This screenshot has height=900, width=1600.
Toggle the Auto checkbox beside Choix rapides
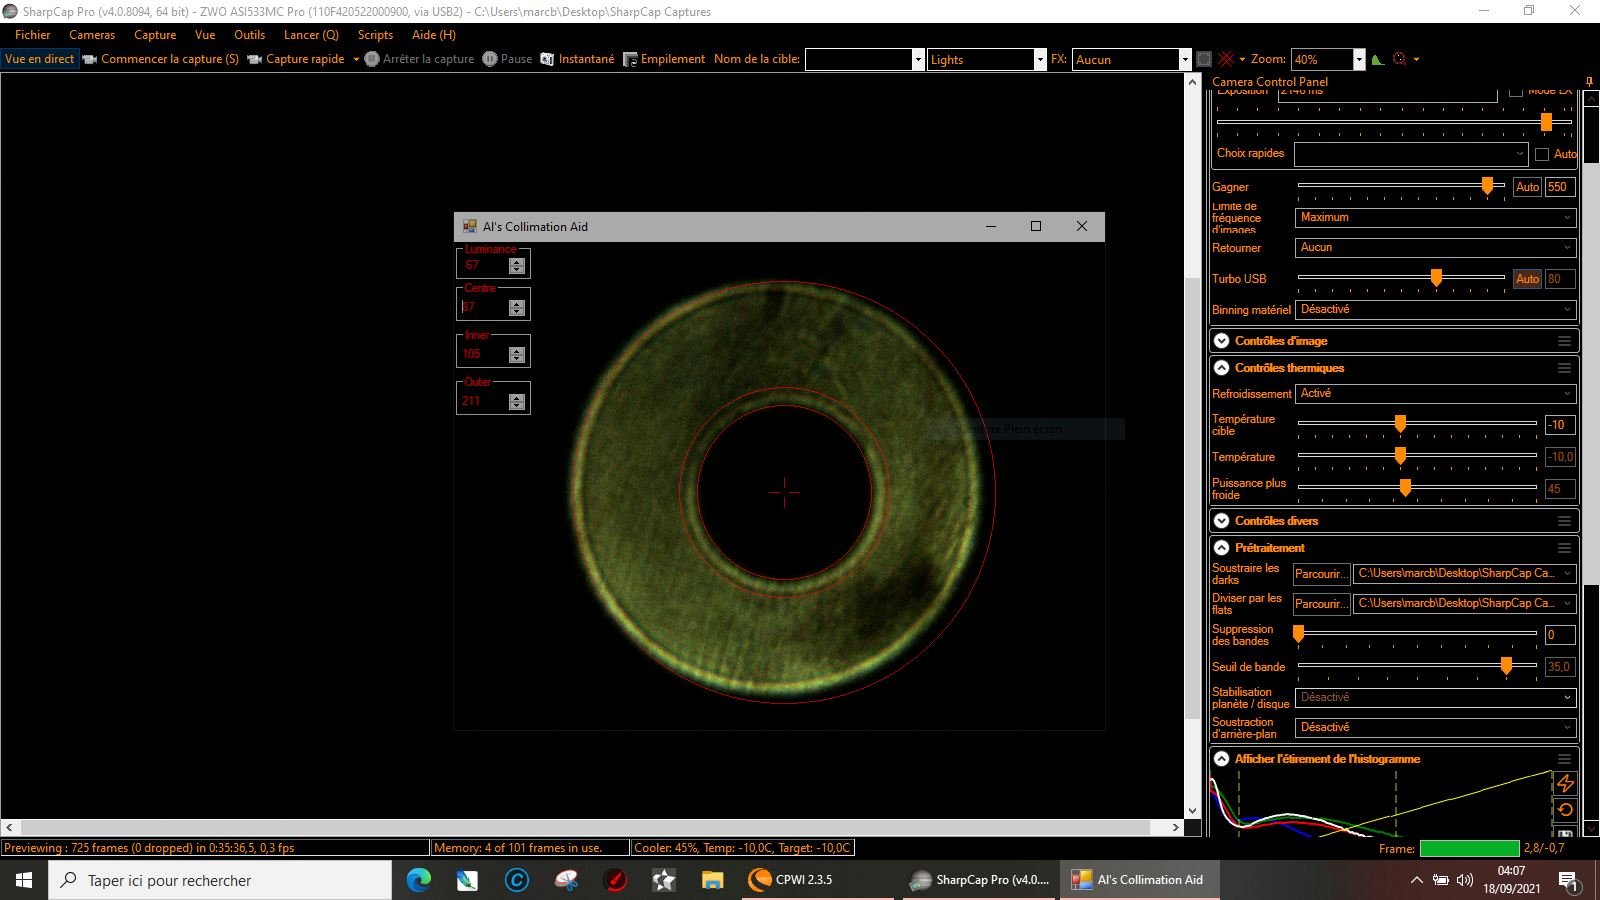tap(1542, 154)
